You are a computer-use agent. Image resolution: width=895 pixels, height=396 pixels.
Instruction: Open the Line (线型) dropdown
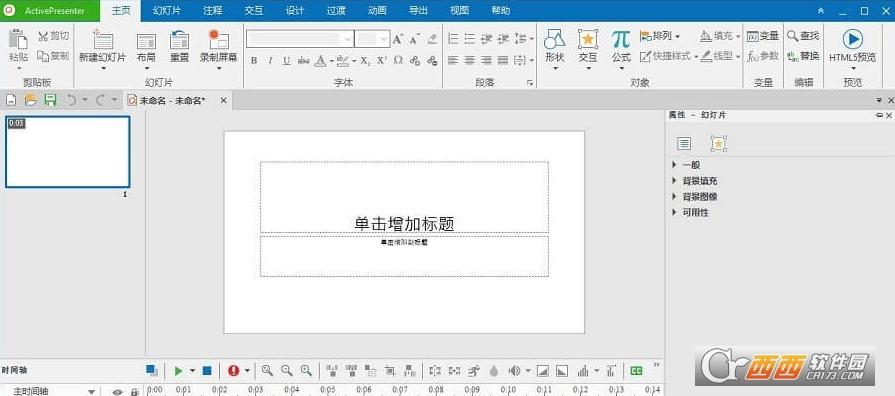(720, 56)
